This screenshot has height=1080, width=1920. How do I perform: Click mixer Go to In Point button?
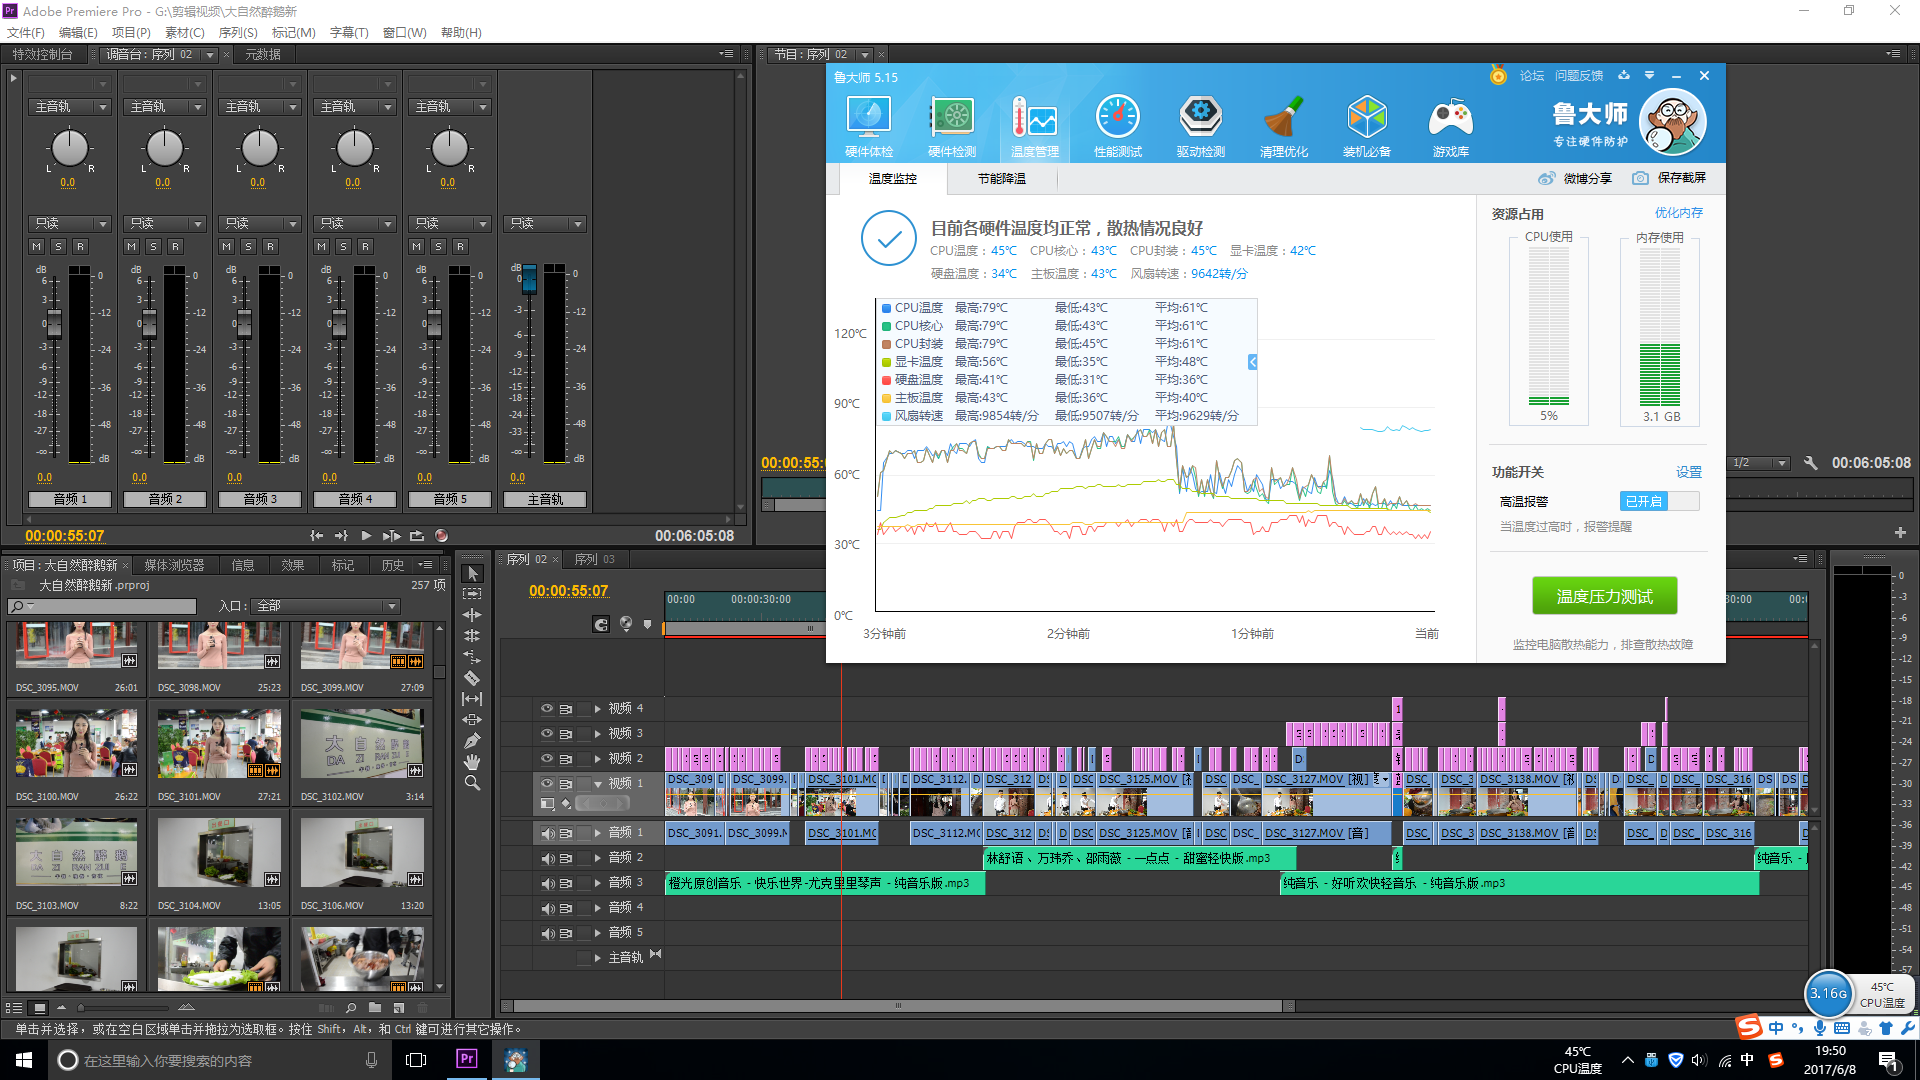coord(317,536)
